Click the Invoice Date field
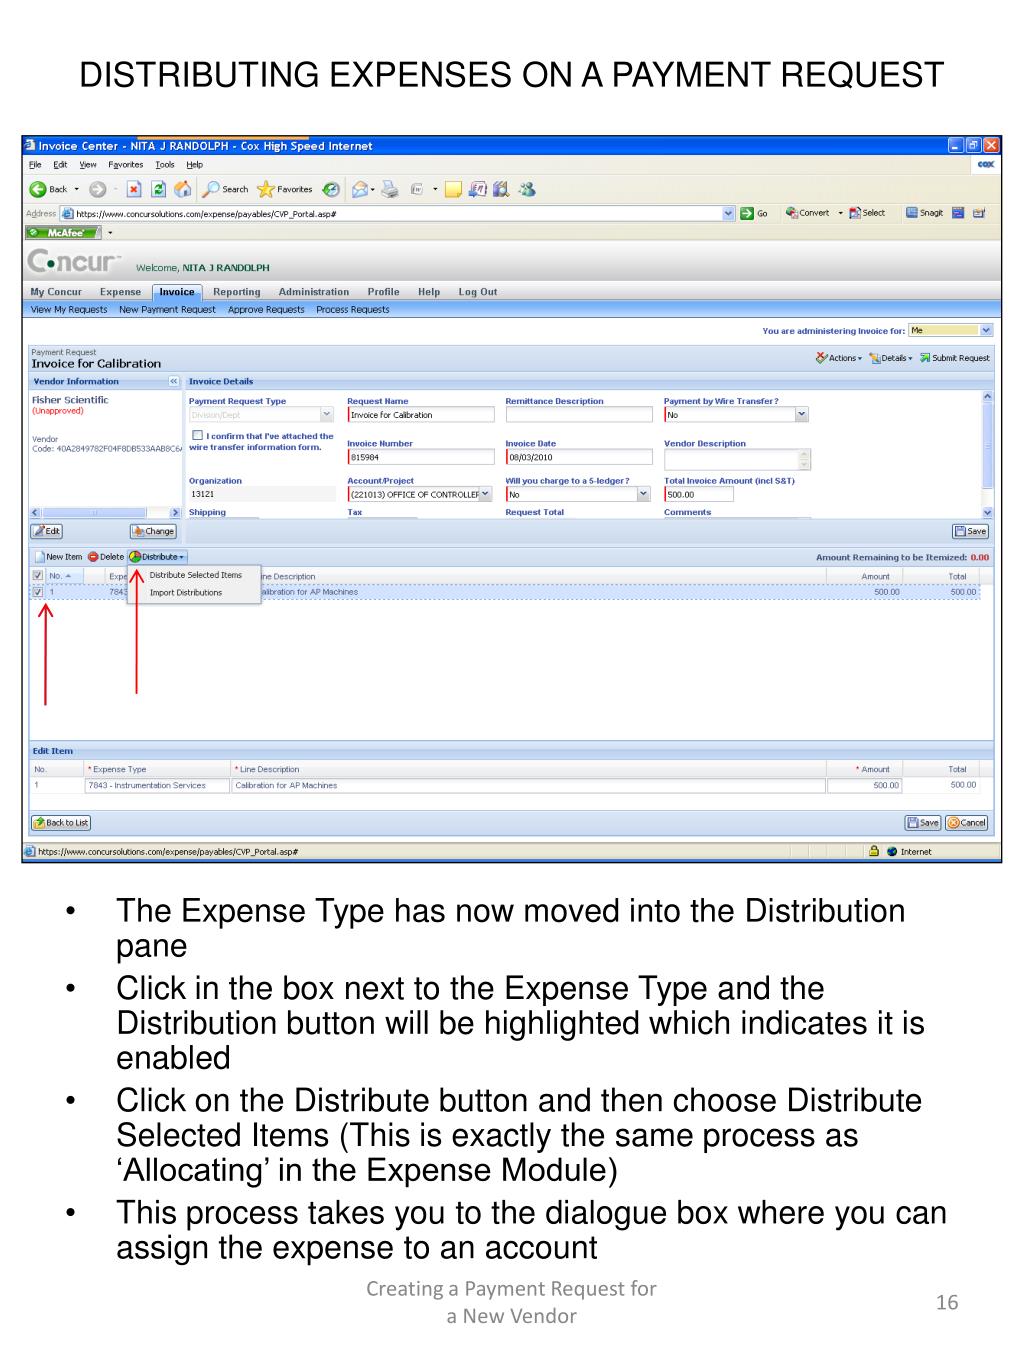This screenshot has width=1024, height=1365. click(579, 457)
